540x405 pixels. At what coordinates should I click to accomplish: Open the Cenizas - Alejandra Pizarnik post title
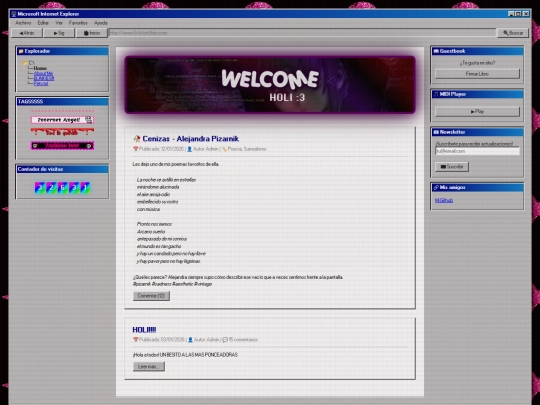[190, 139]
